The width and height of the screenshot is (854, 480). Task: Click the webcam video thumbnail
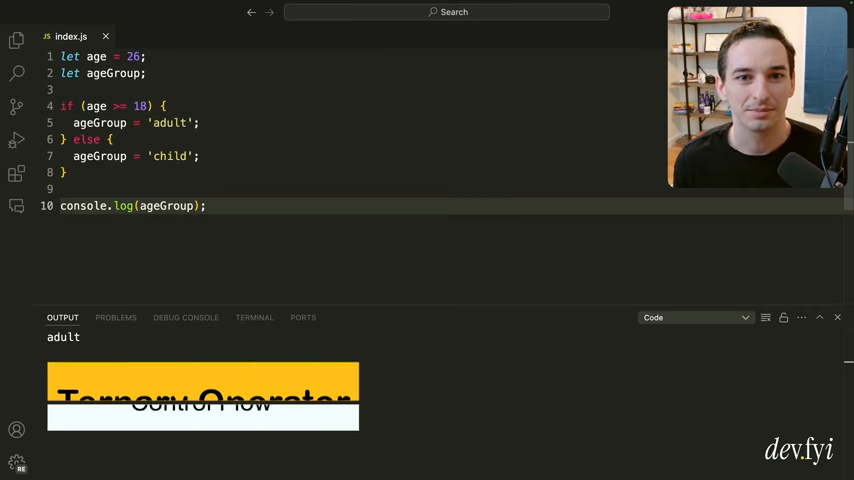pyautogui.click(x=758, y=97)
